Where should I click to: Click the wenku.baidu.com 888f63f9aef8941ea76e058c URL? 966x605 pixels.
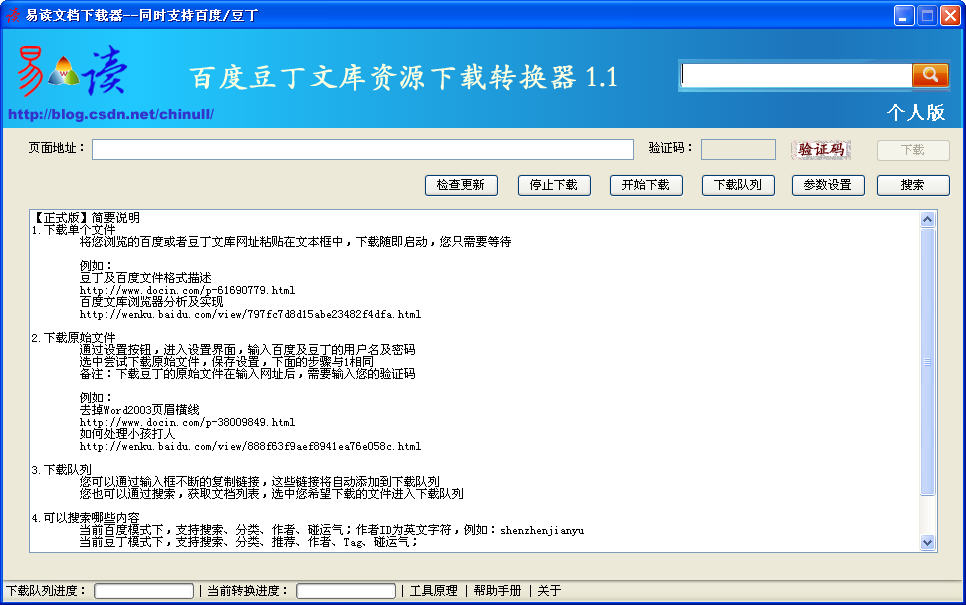coord(250,447)
